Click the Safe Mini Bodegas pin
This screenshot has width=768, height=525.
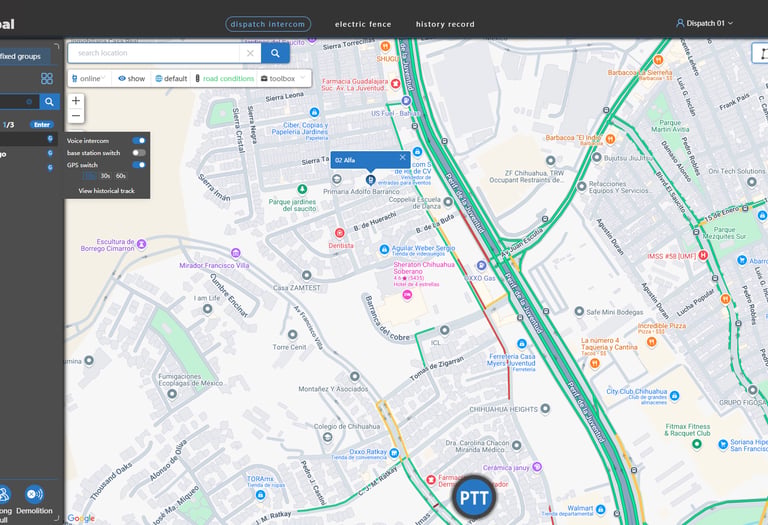tap(579, 311)
